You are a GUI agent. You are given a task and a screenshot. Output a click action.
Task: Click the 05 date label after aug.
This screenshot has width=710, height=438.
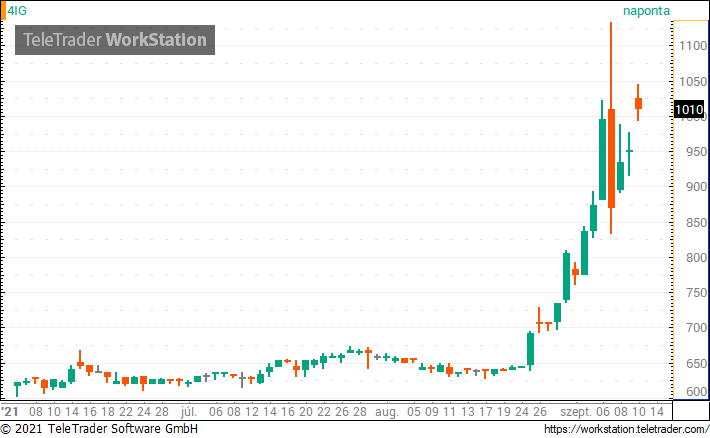point(413,412)
